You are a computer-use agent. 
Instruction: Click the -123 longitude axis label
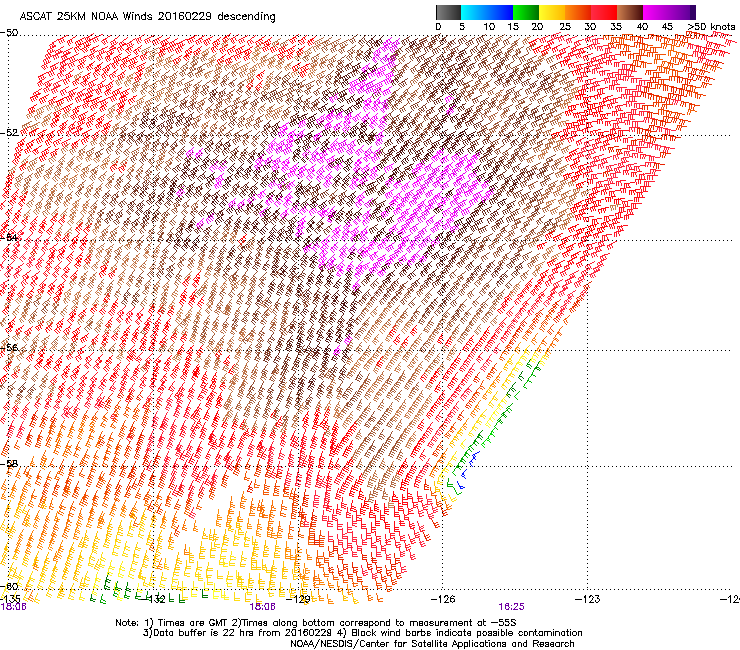(x=588, y=599)
